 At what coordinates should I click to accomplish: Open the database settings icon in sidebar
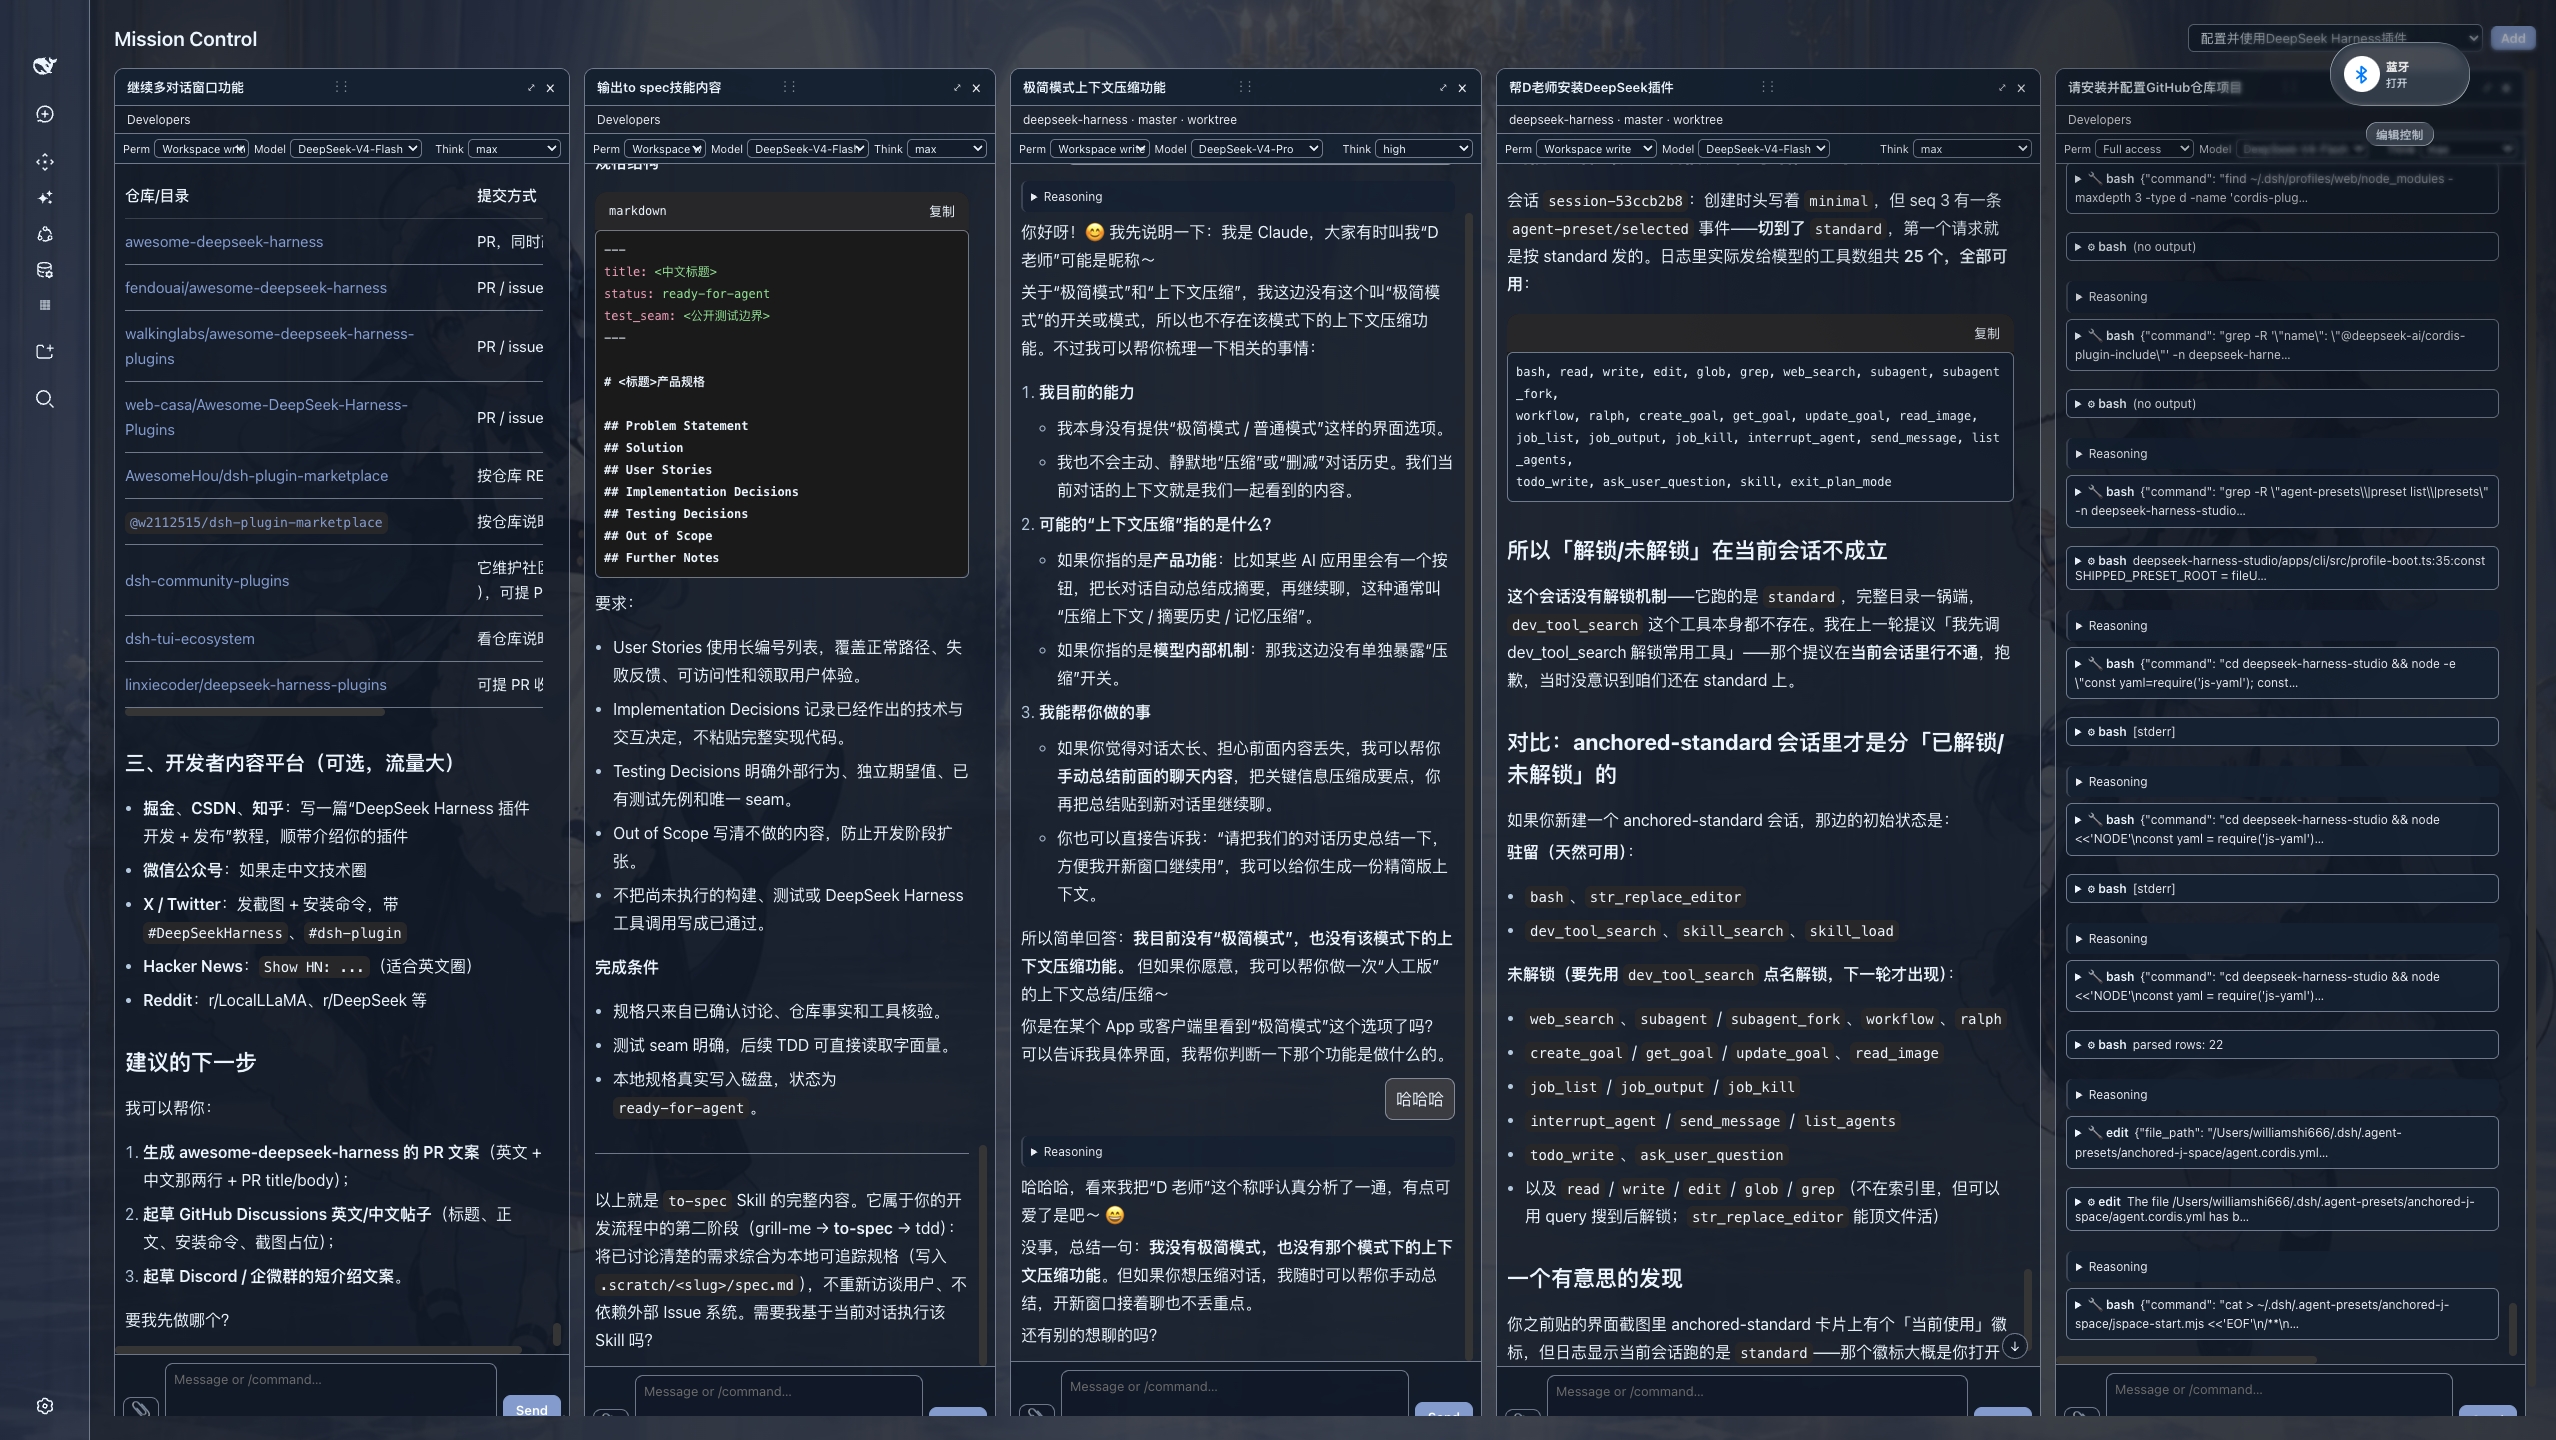pyautogui.click(x=44, y=270)
